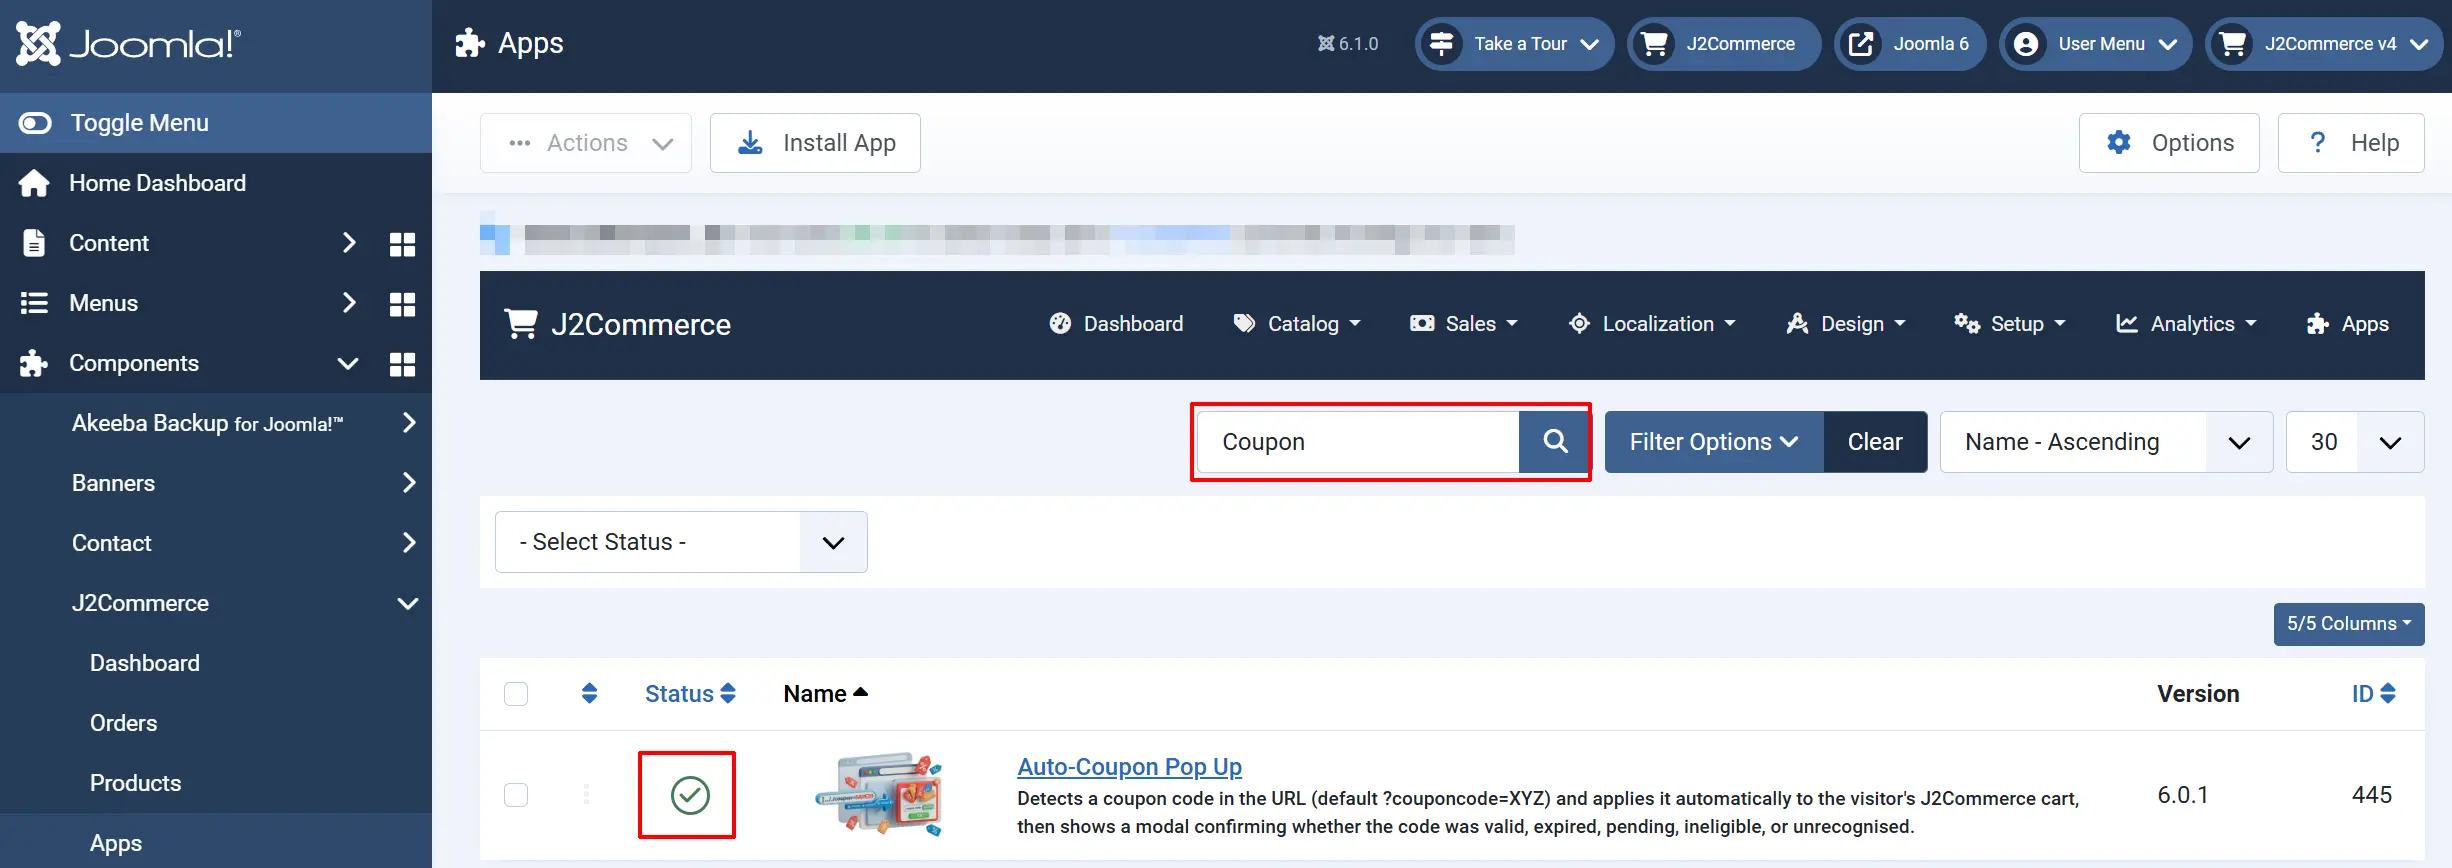2452x868 pixels.
Task: Sort the table by ordering column icon
Action: (589, 694)
